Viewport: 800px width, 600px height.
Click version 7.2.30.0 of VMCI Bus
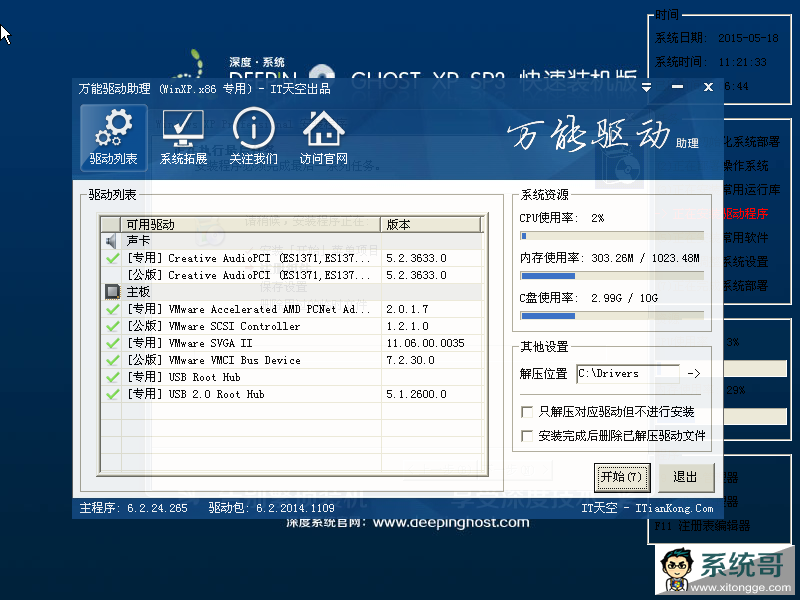pyautogui.click(x=410, y=360)
